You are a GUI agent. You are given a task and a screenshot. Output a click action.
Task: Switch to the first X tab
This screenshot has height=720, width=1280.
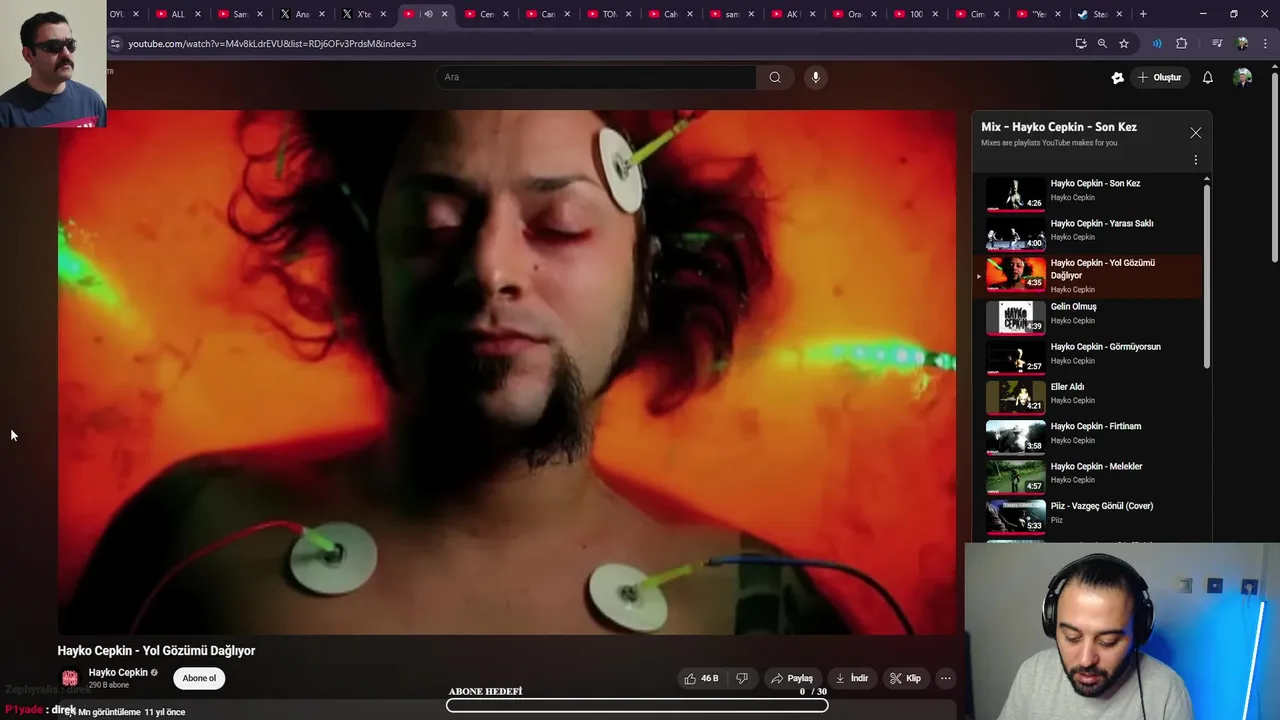click(x=302, y=14)
